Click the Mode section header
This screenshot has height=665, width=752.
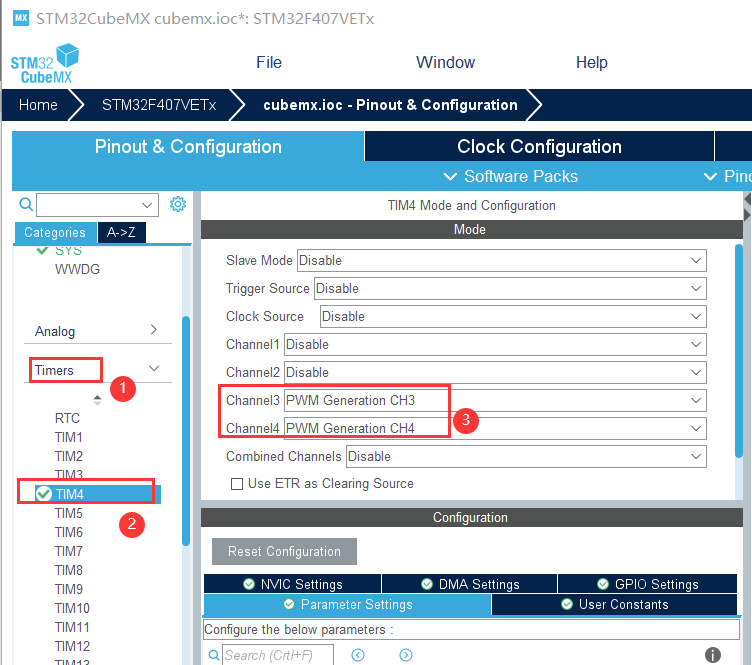471,229
